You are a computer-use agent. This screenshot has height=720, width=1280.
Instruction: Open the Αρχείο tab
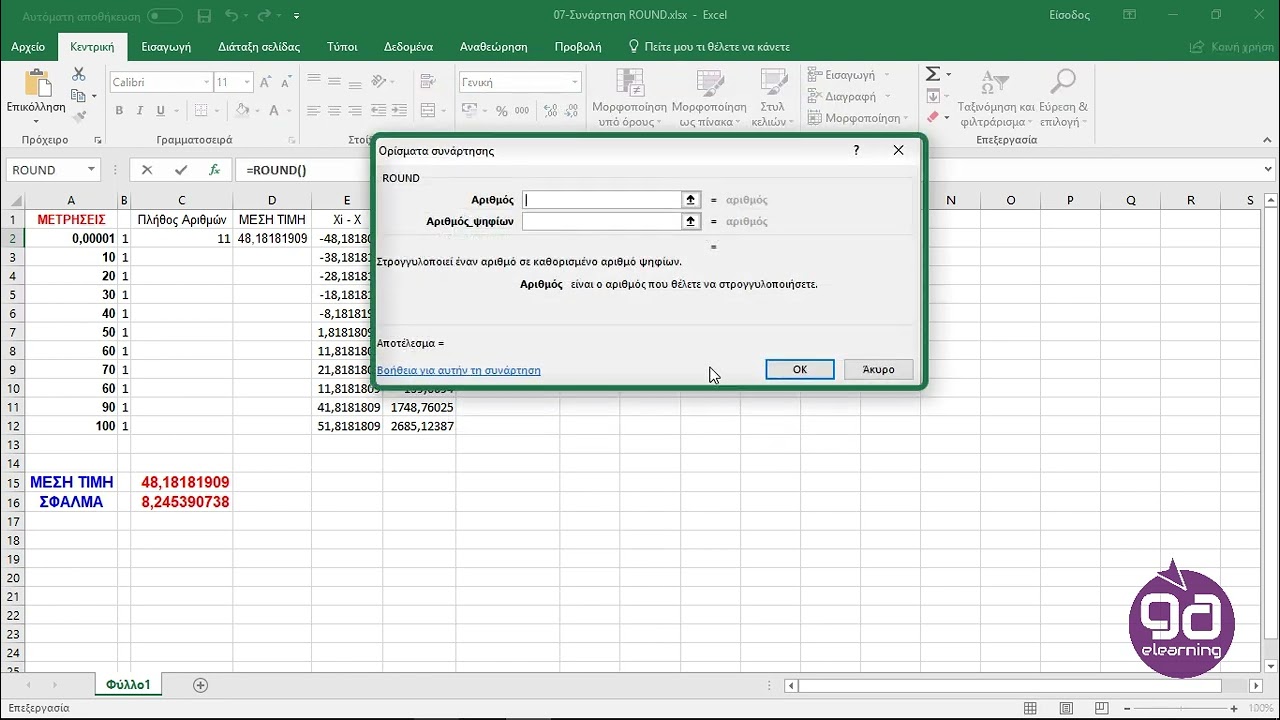click(x=28, y=47)
